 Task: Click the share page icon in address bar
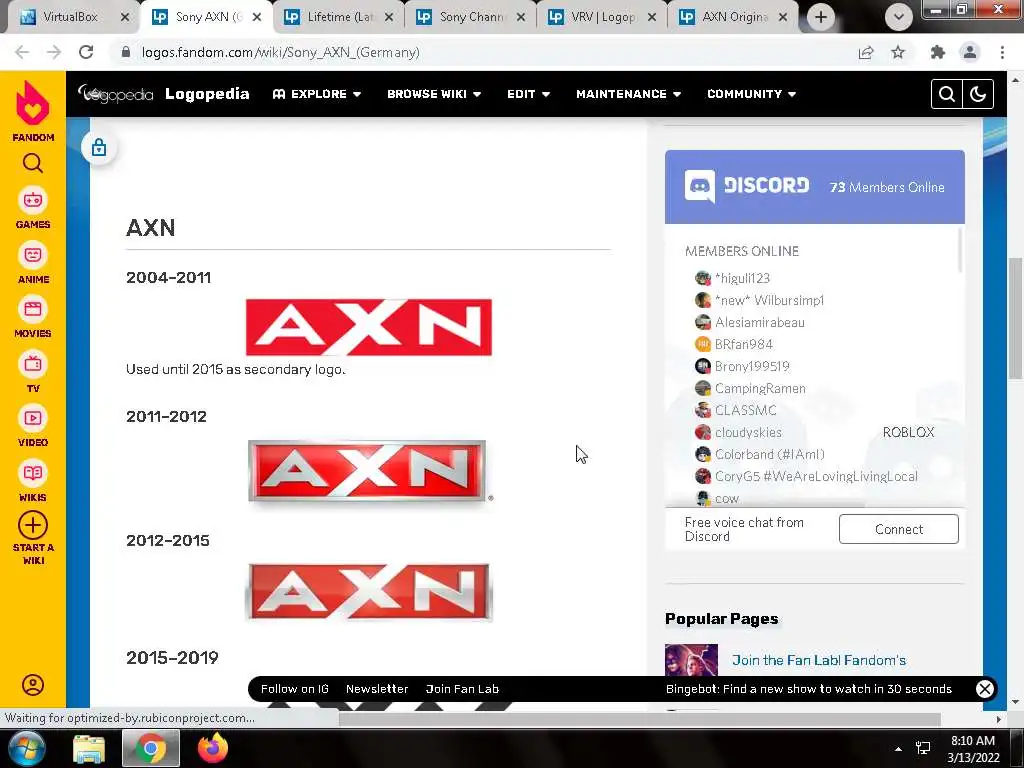pyautogui.click(x=866, y=52)
